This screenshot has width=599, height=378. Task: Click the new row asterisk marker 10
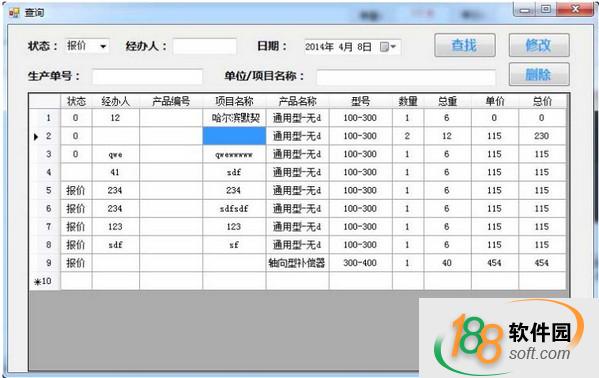coord(43,281)
